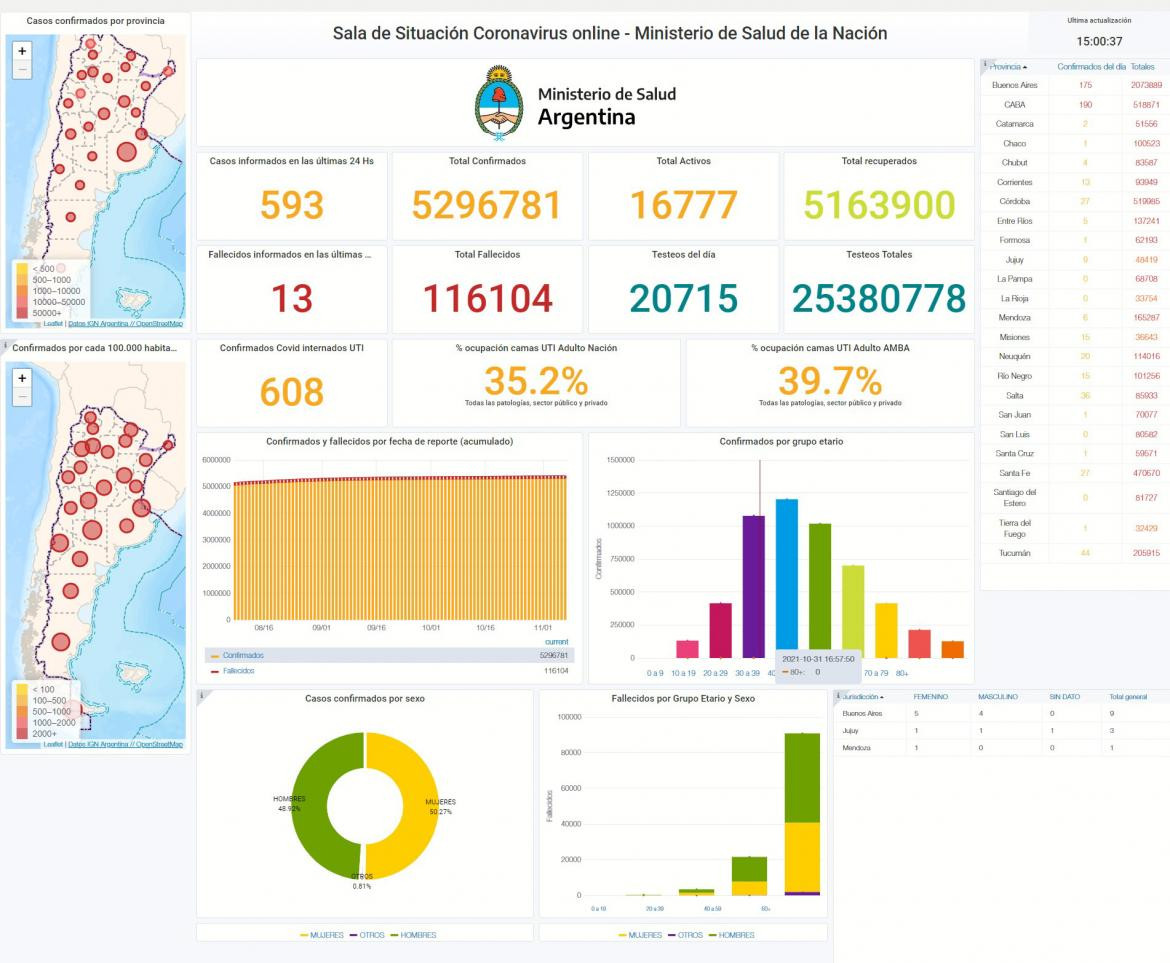The image size is (1170, 963).
Task: Click the Jurisdicción column sort arrow
Action: point(882,697)
